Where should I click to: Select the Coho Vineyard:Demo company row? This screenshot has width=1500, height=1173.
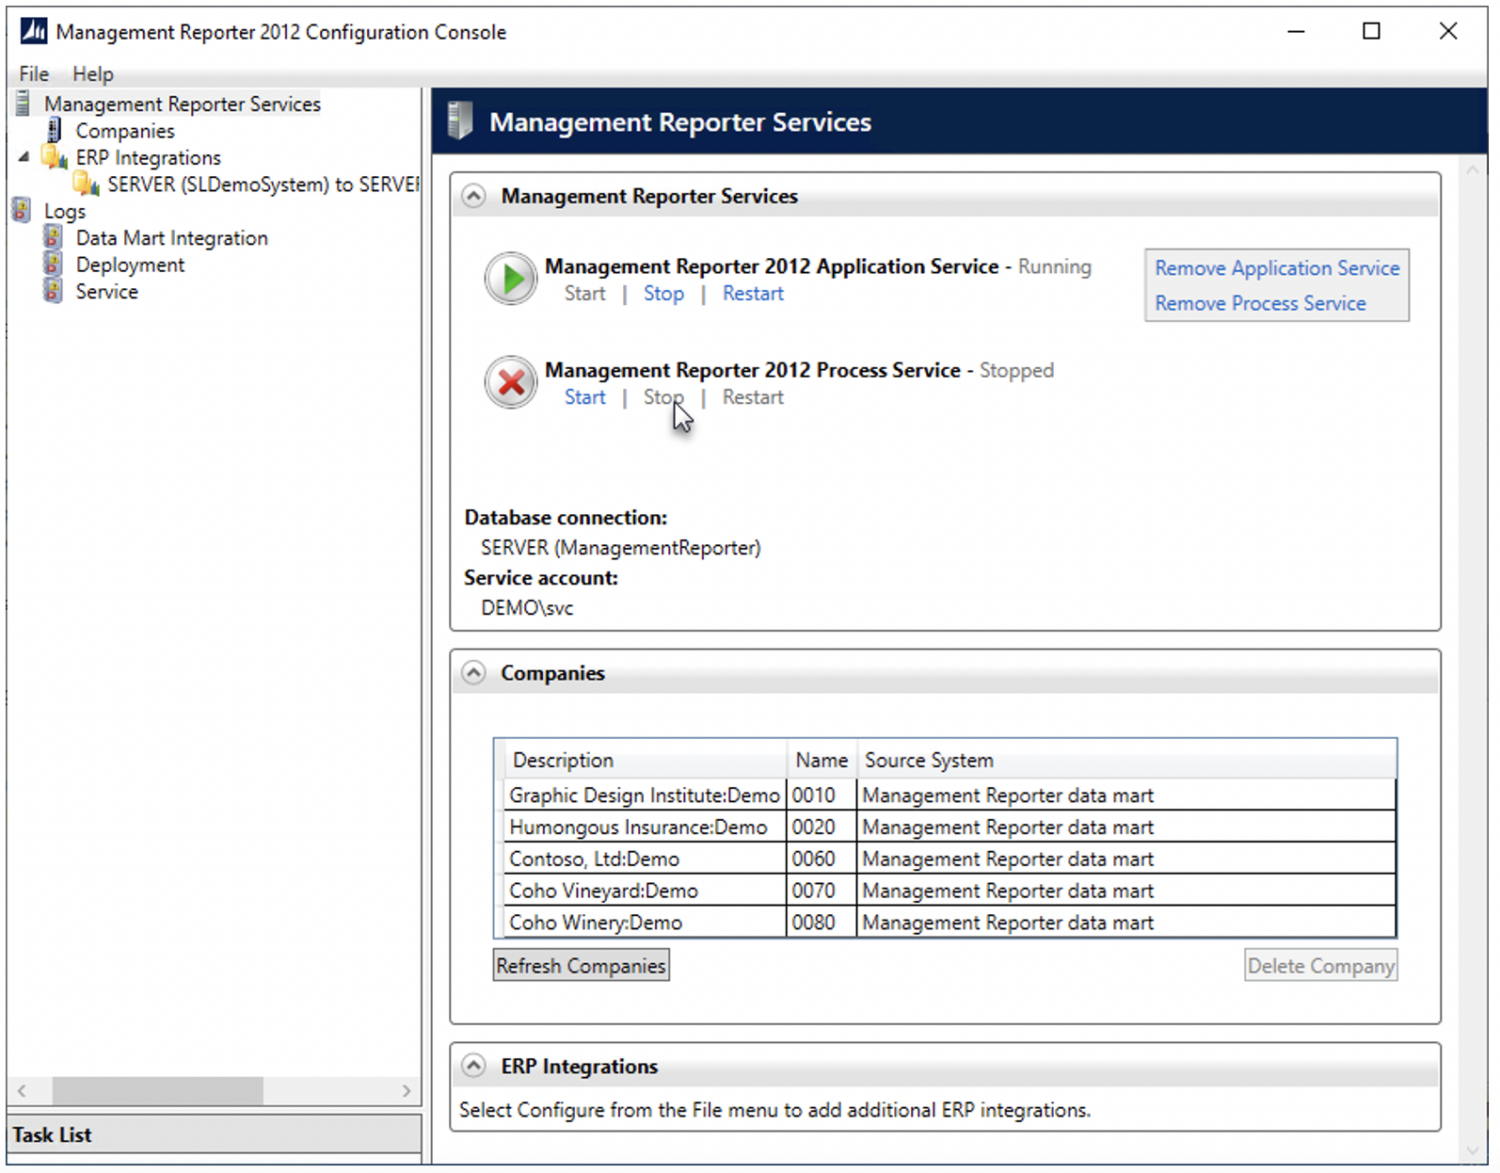tap(604, 890)
